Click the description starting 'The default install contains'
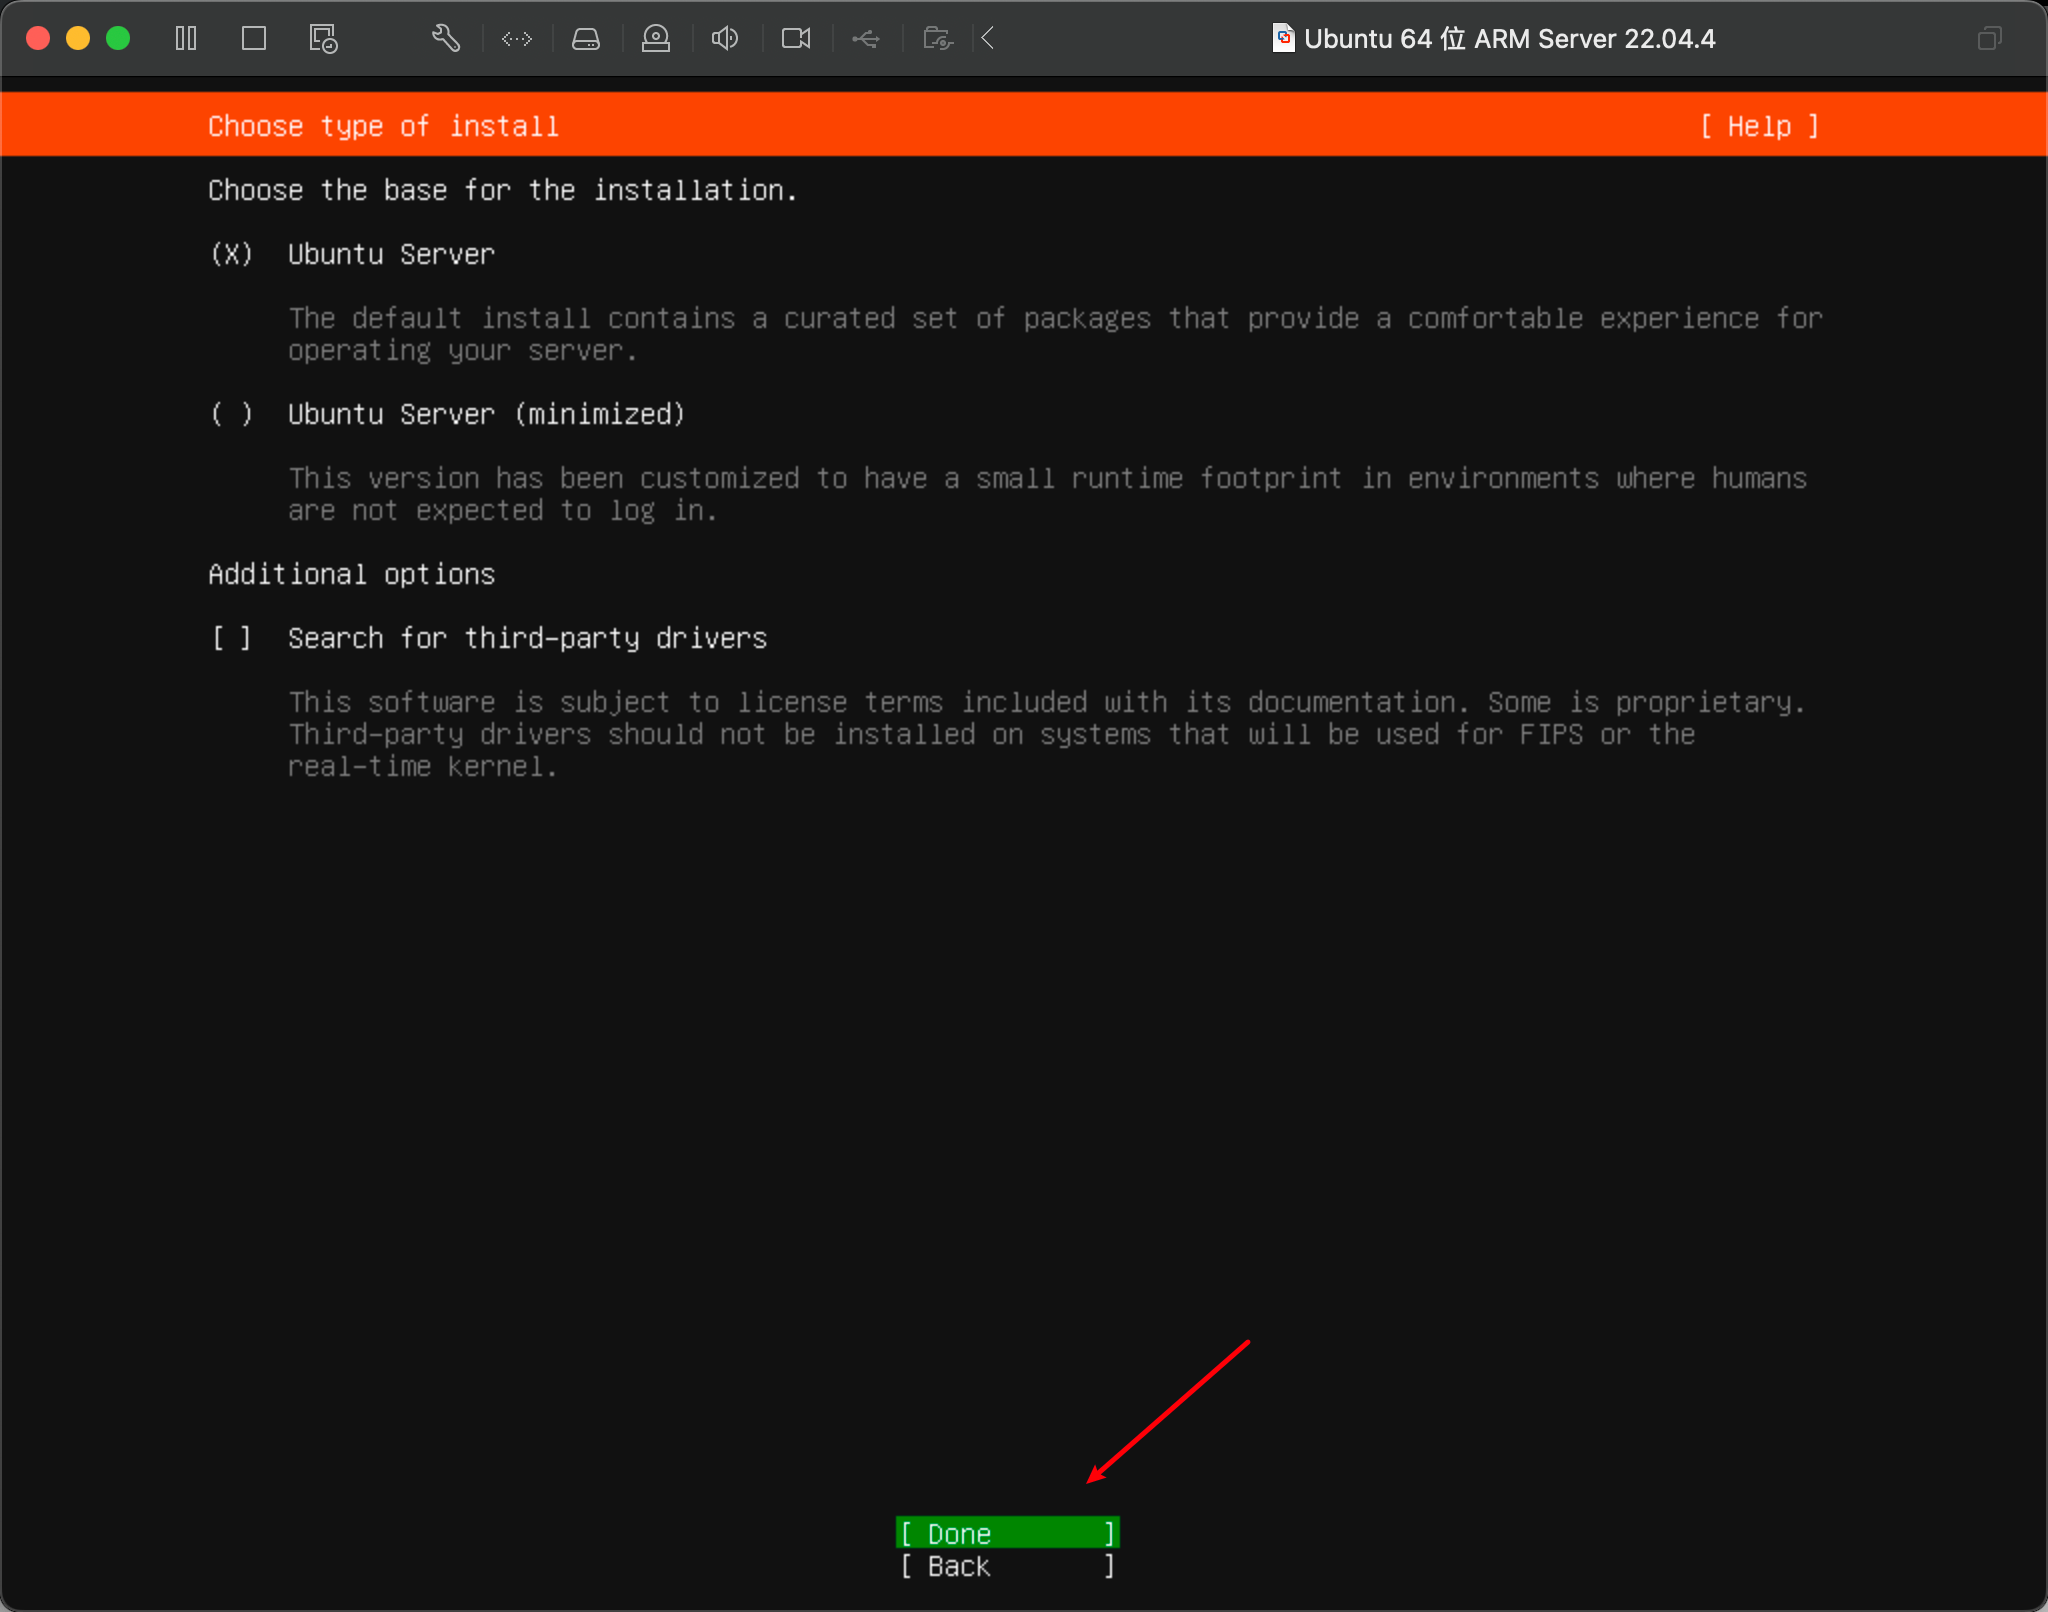 pyautogui.click(x=1056, y=334)
